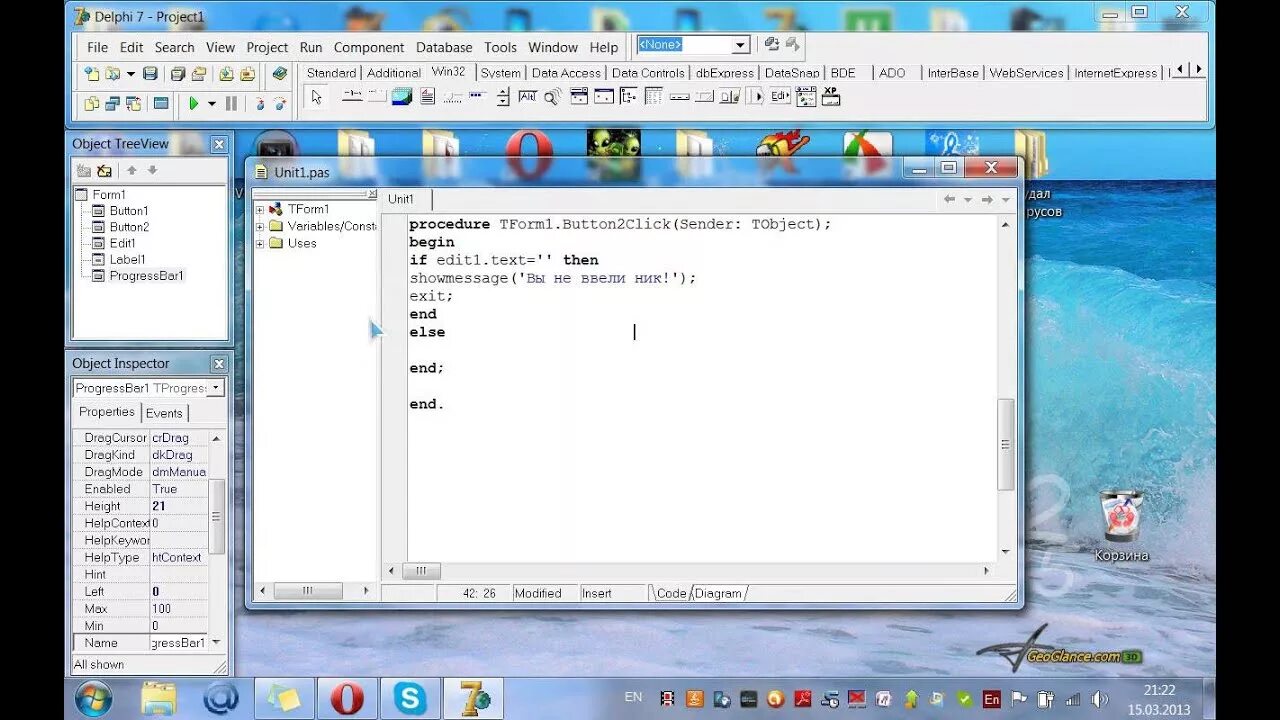Click the Save All toolbar icon
The image size is (1280, 720).
[178, 73]
